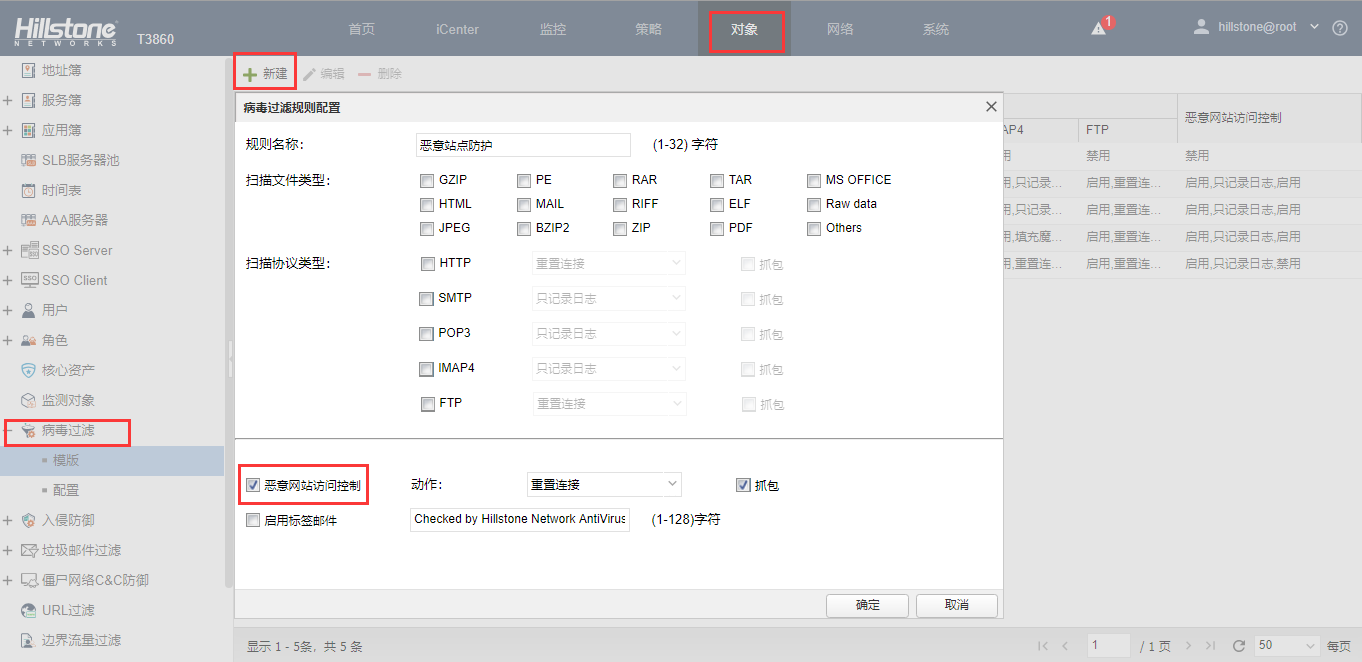Viewport: 1362px width, 662px height.
Task: Open the 系统 tab
Action: click(936, 29)
